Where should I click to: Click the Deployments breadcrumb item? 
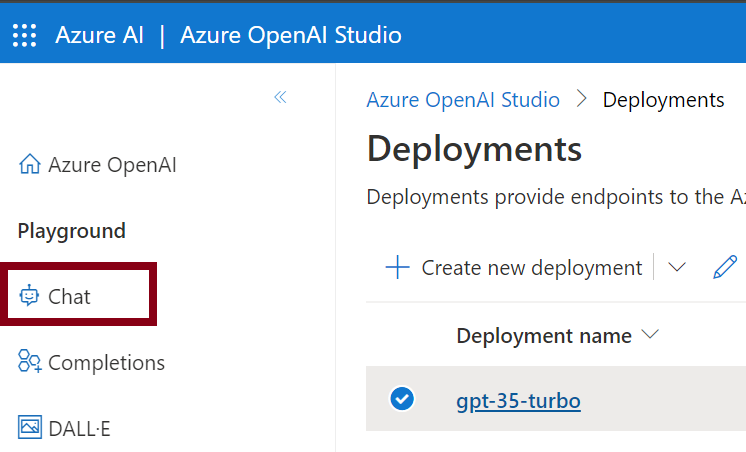663,100
